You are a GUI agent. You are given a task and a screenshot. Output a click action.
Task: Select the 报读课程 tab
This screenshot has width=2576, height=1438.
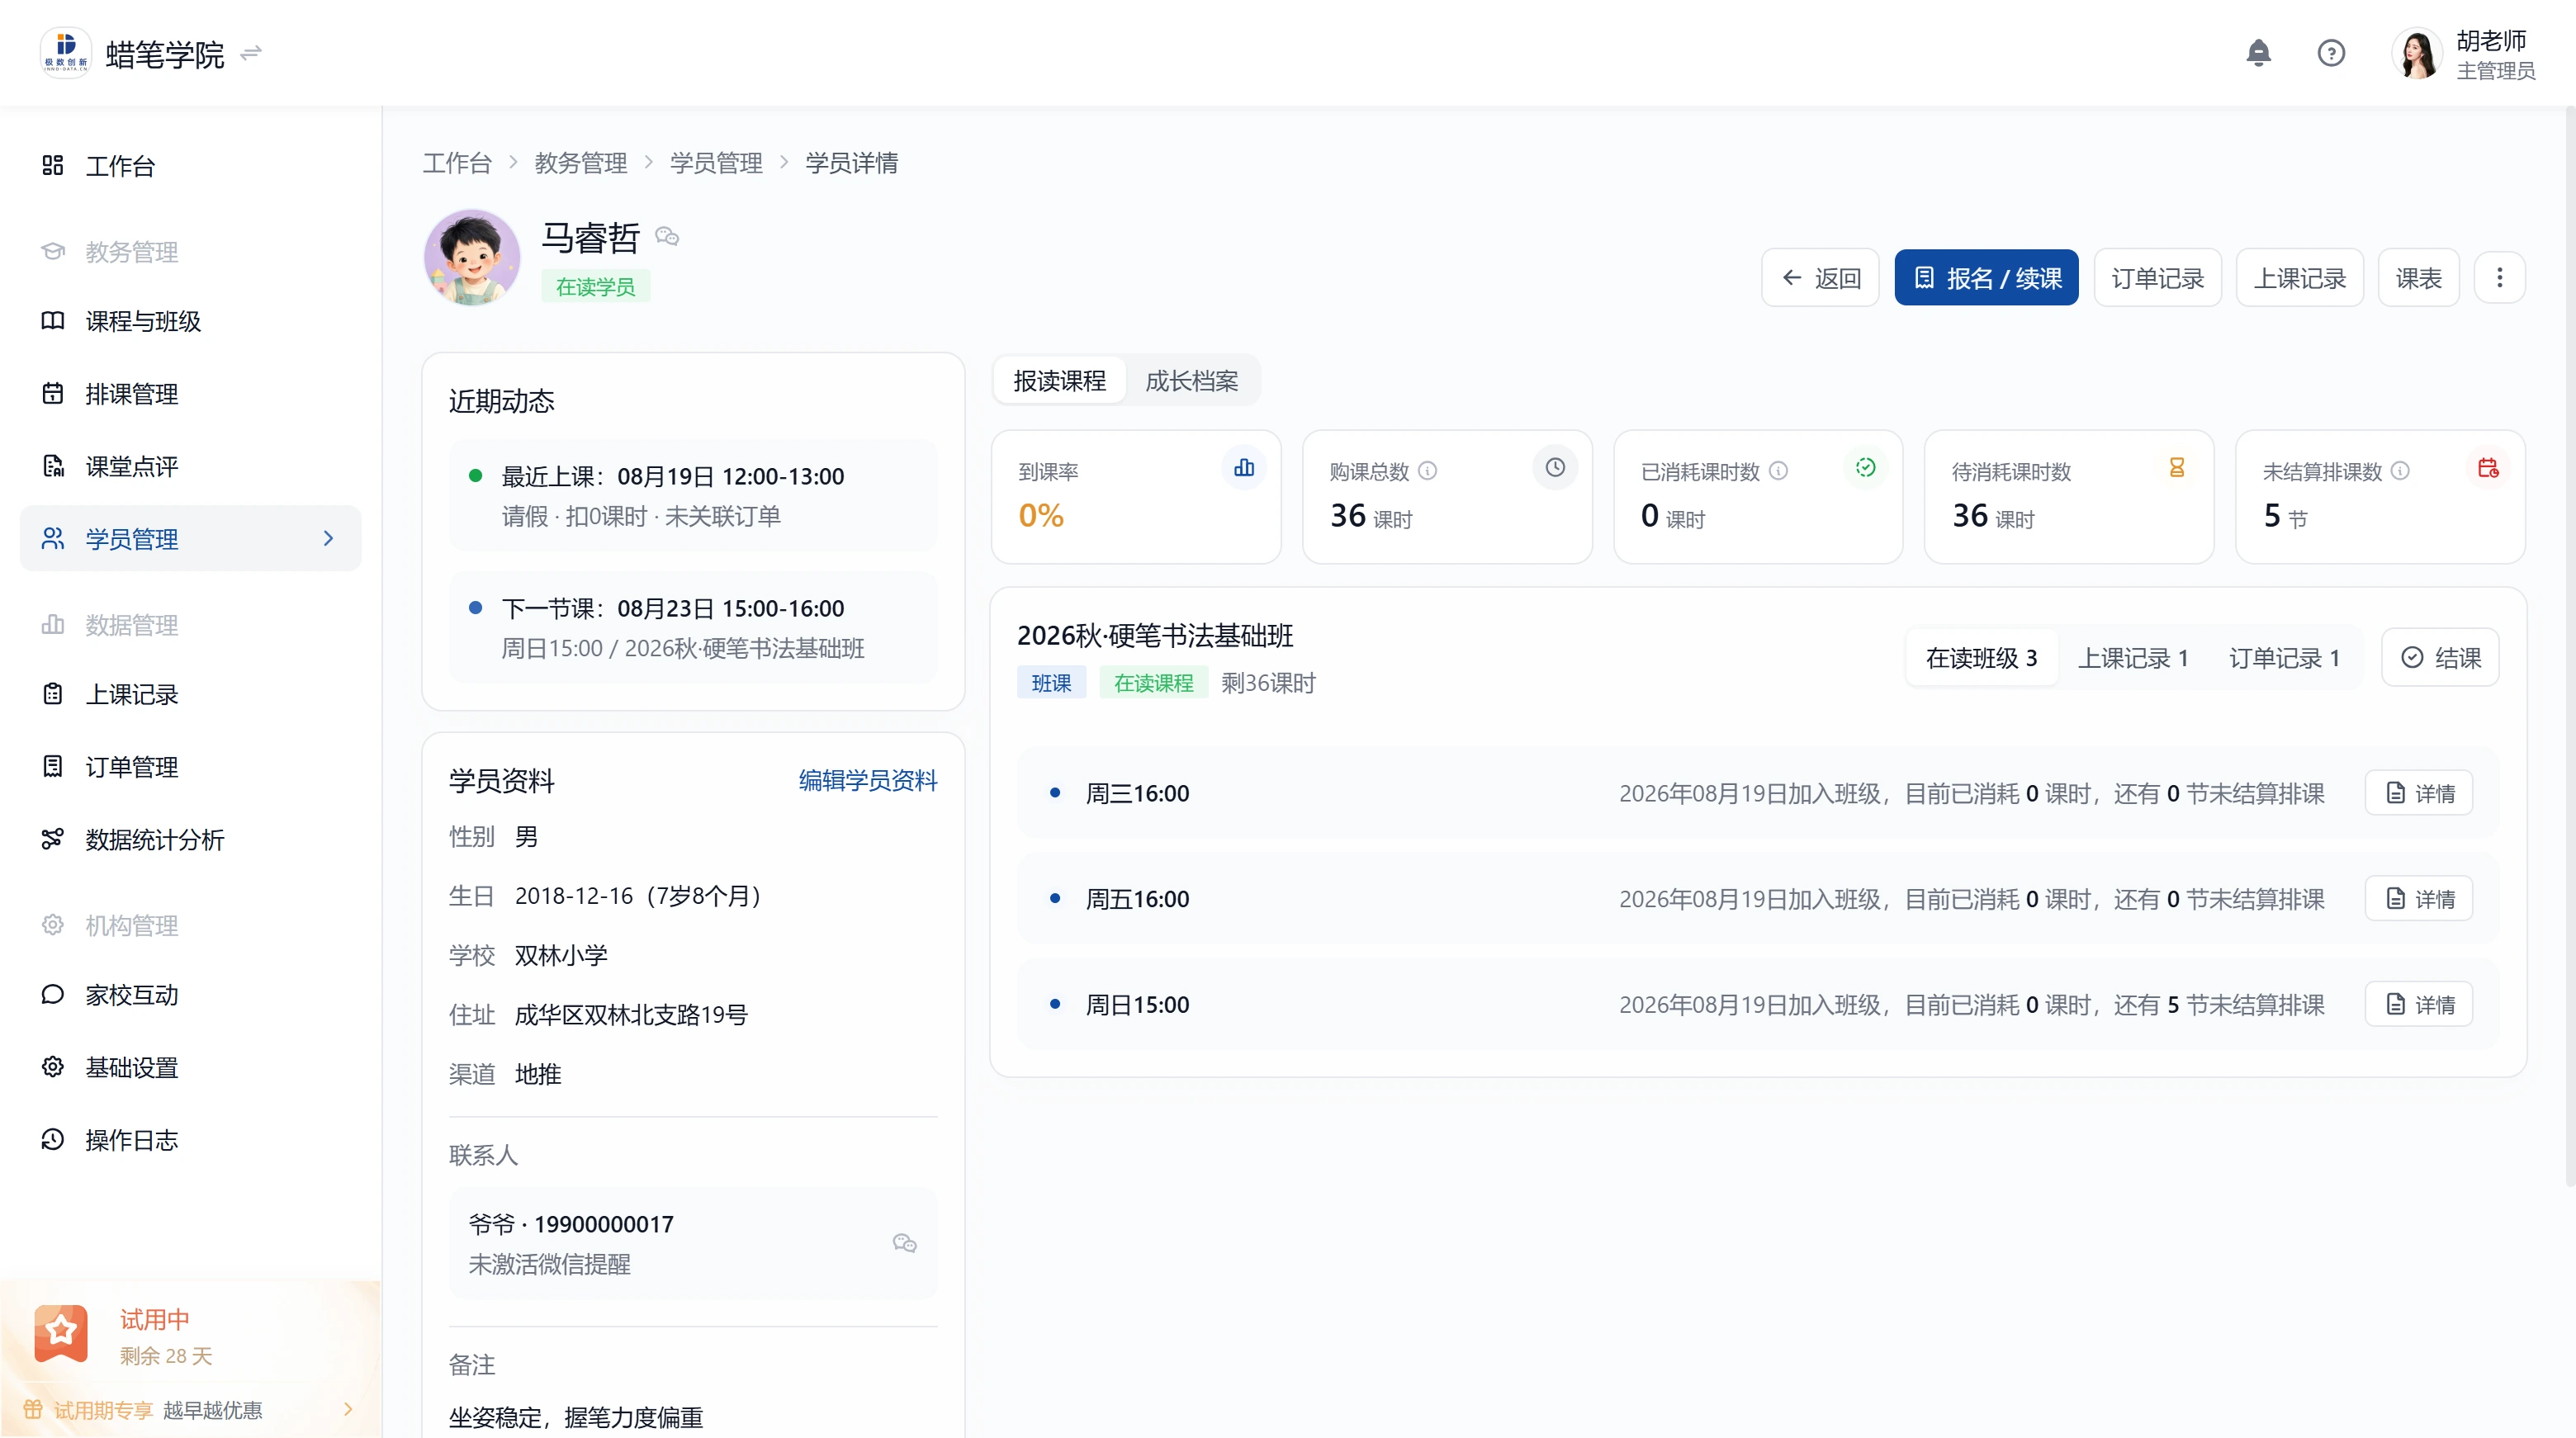pos(1059,381)
